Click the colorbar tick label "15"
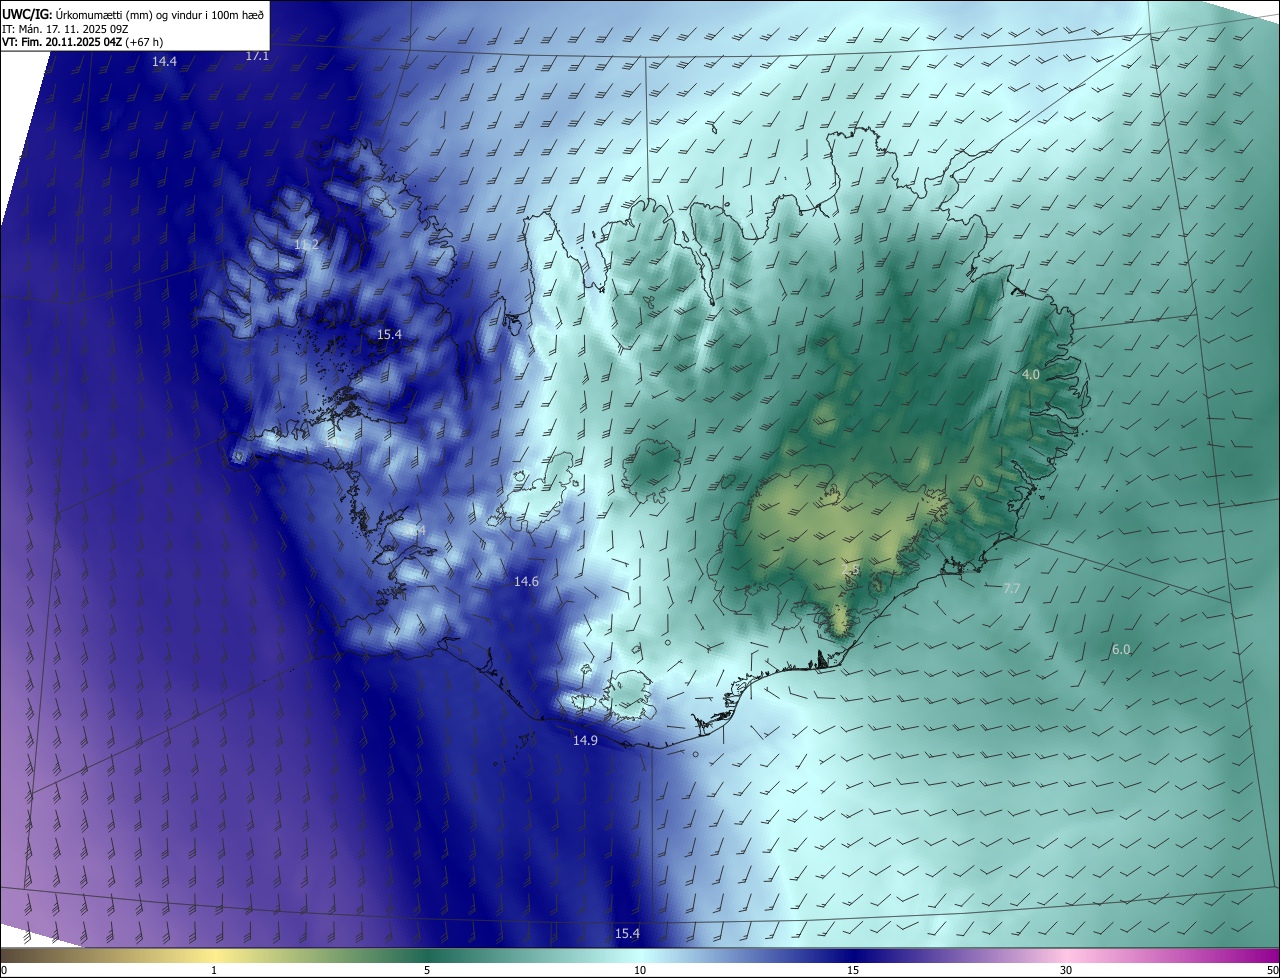The height and width of the screenshot is (978, 1280). pos(853,971)
